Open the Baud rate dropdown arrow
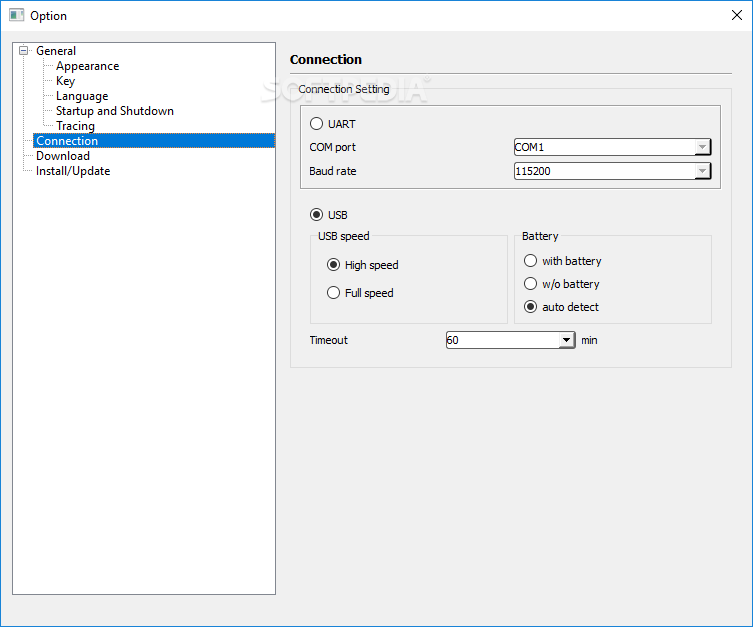The height and width of the screenshot is (627, 753). point(703,171)
